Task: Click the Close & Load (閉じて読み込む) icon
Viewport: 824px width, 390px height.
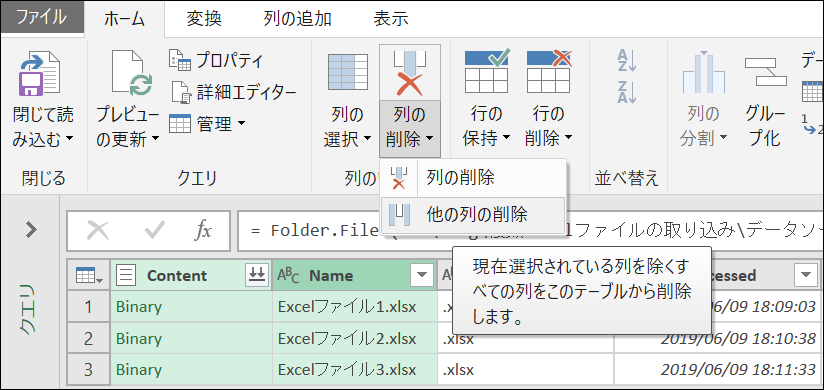Action: tap(41, 73)
